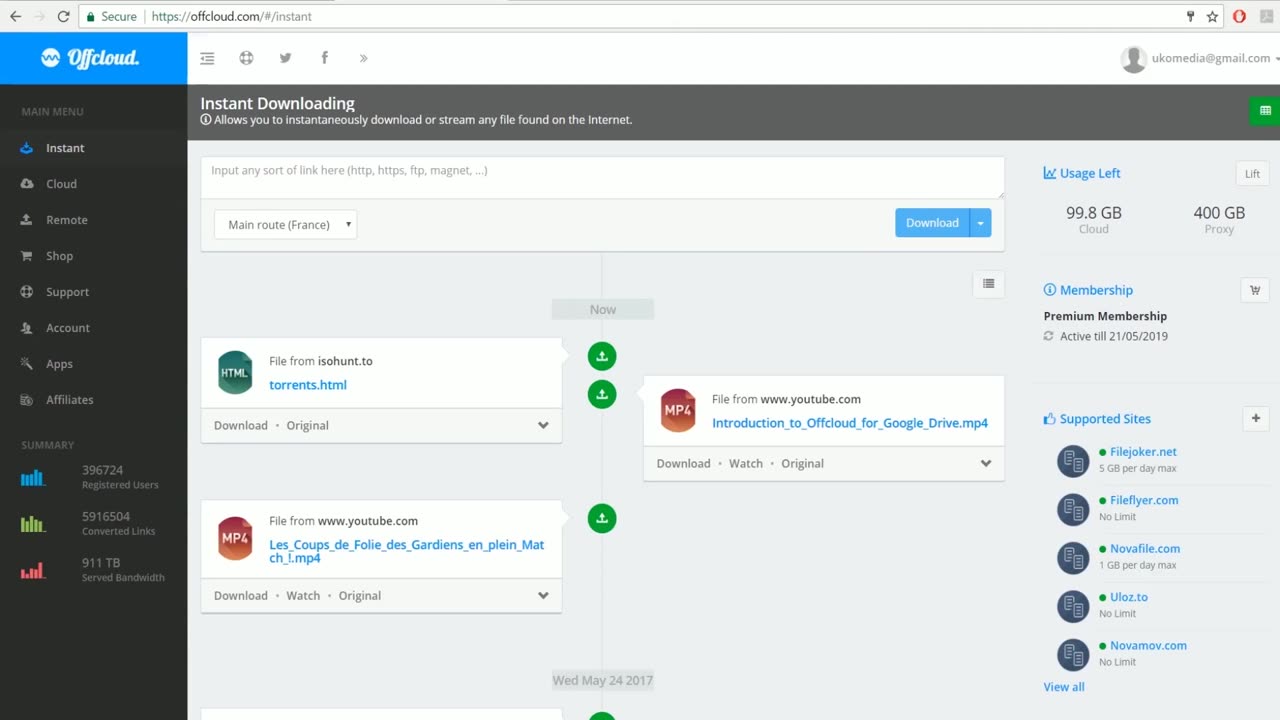Click the list view icon above the timeline
Image resolution: width=1280 pixels, height=720 pixels.
[988, 284]
